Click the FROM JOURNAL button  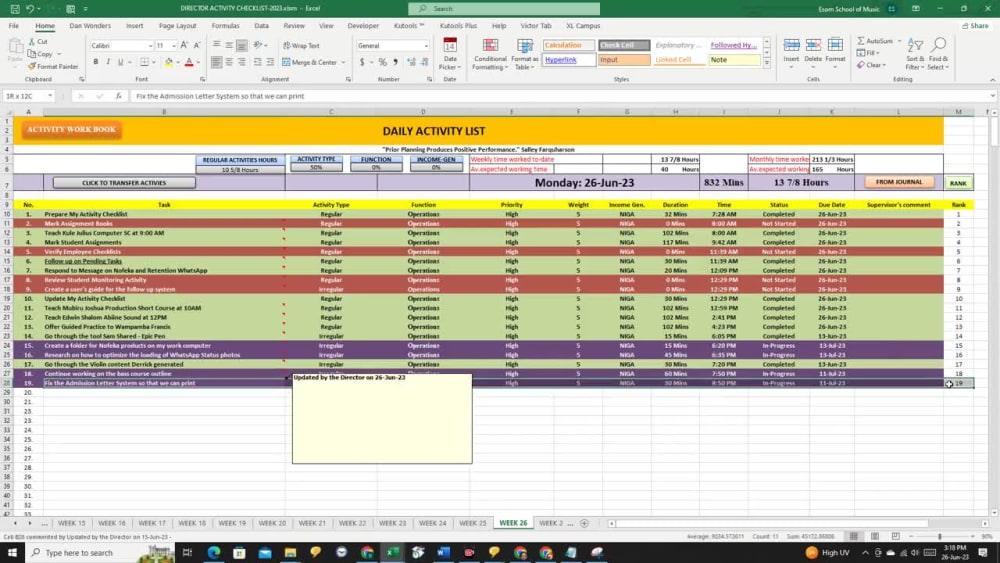click(x=899, y=182)
